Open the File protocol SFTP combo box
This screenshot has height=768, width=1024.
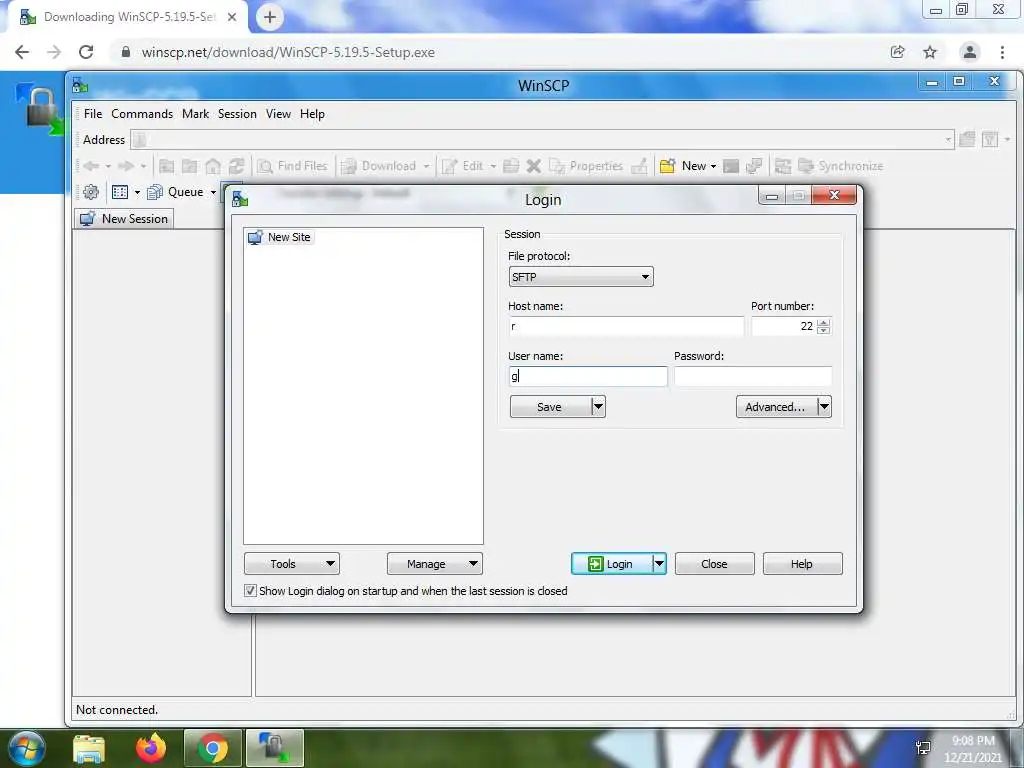point(581,277)
